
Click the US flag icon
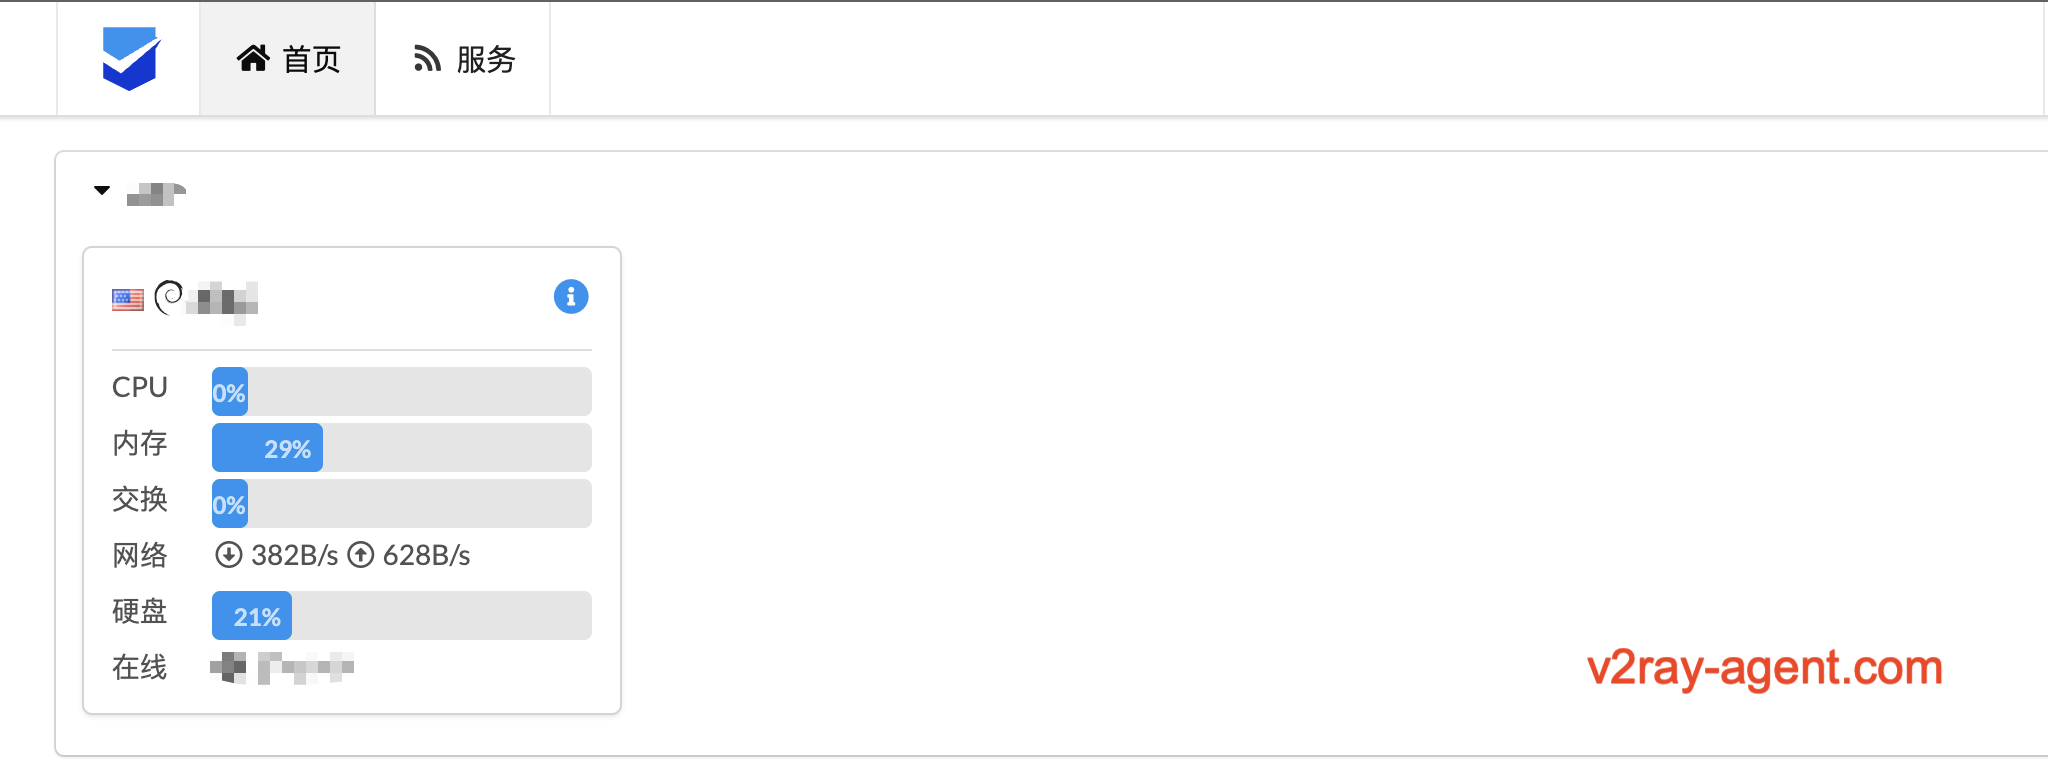point(128,299)
